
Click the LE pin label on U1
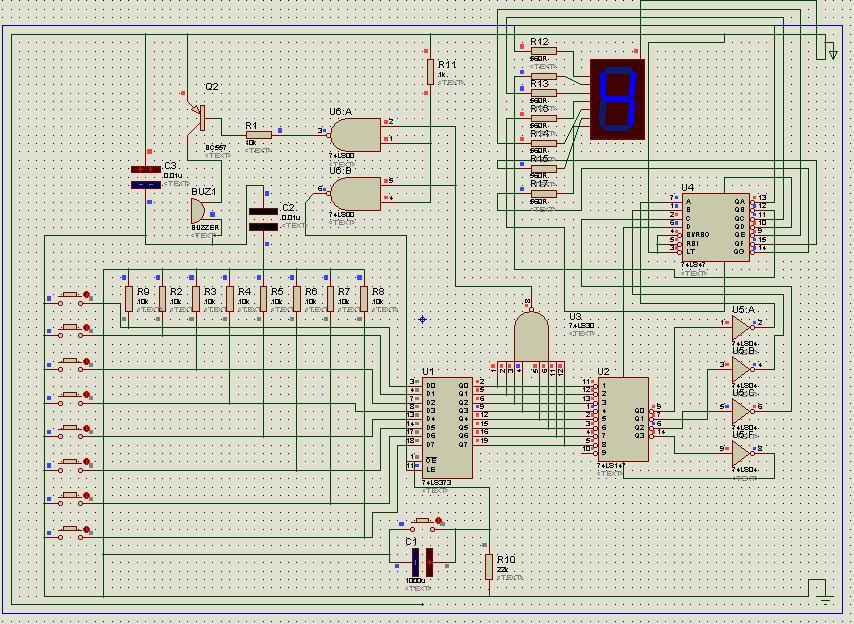tap(431, 469)
